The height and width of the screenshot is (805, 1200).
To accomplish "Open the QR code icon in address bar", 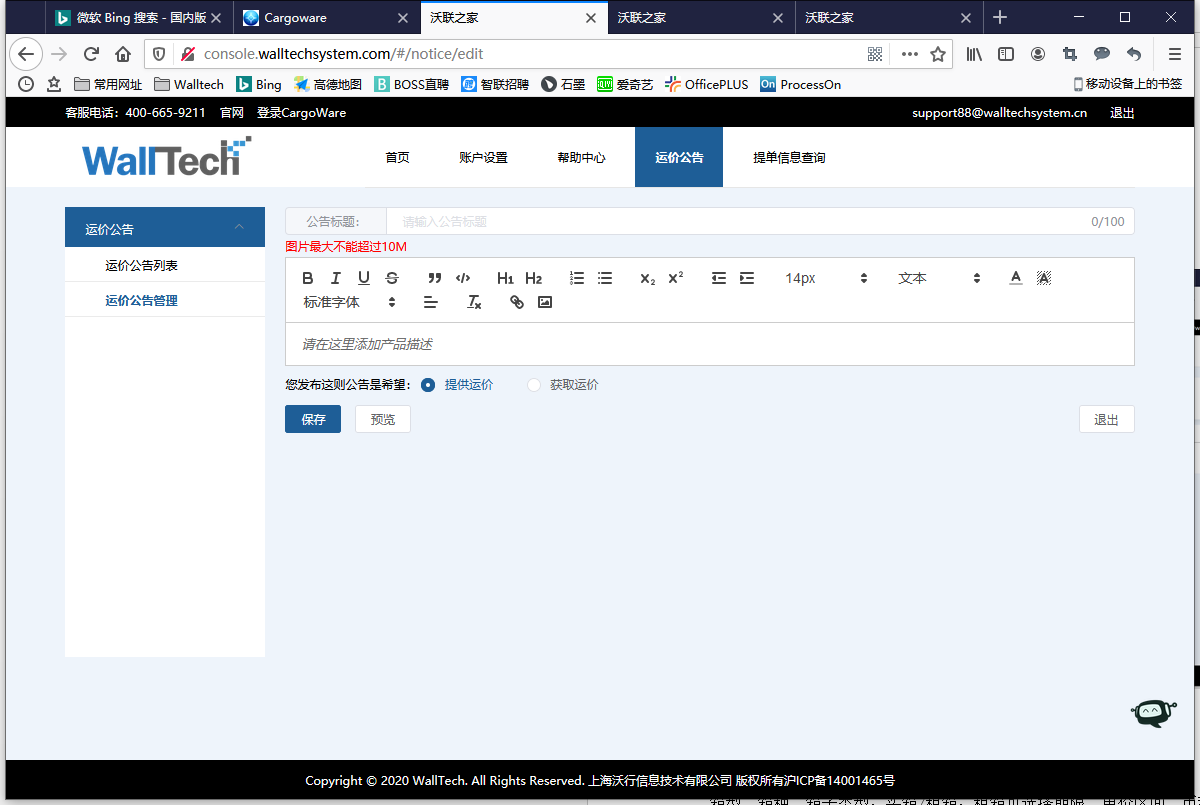I will point(875,54).
